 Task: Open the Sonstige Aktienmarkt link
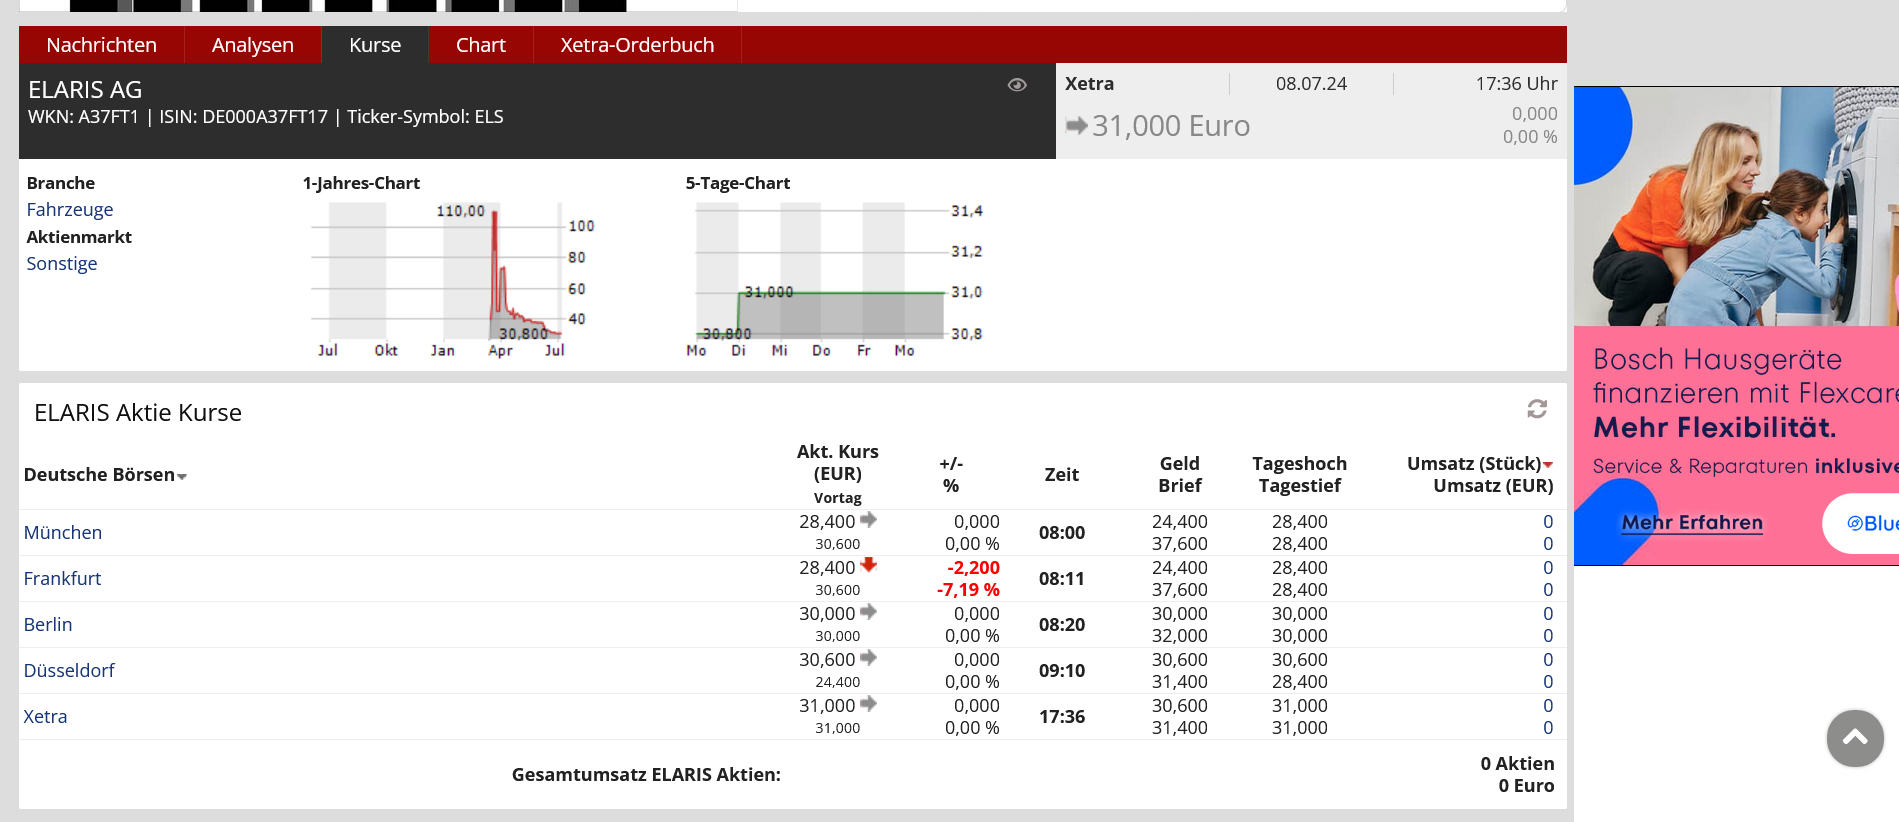click(62, 264)
